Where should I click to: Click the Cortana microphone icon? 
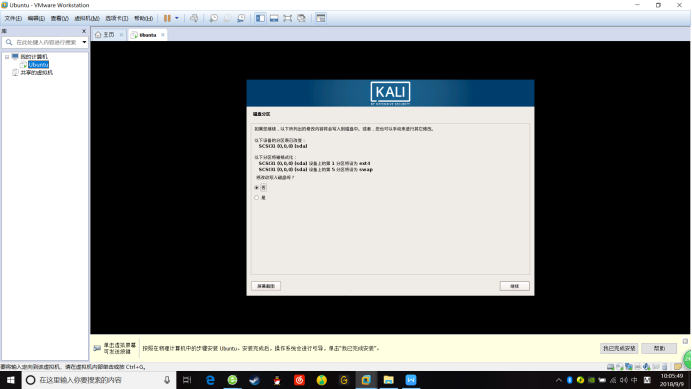point(167,380)
